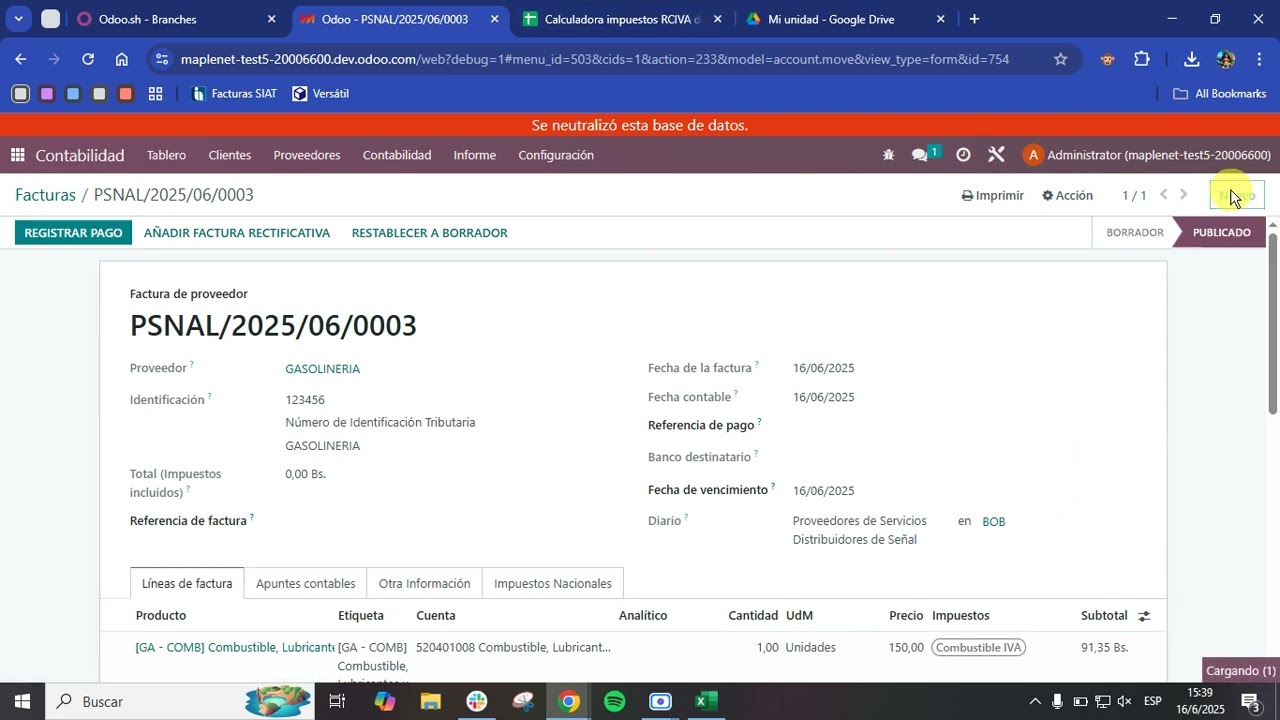The image size is (1280, 720).
Task: Click Combustible IVA tax tag
Action: click(979, 648)
